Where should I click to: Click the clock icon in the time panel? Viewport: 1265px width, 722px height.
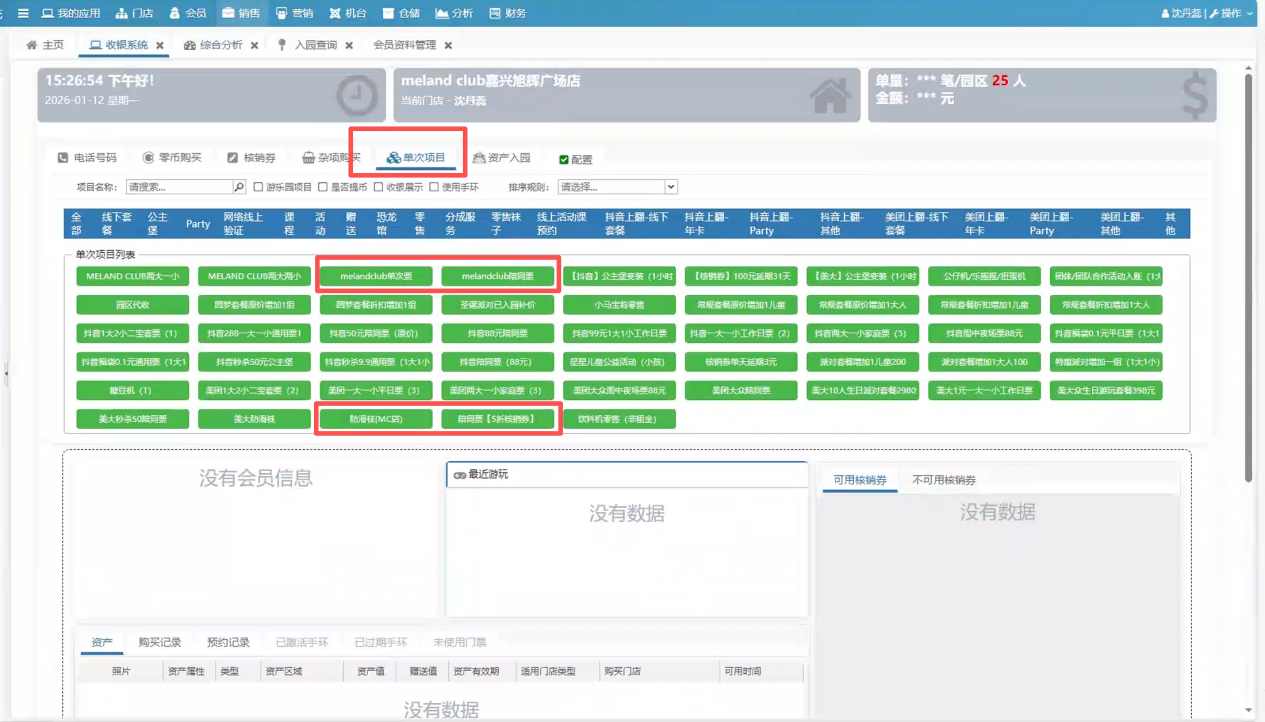tap(355, 96)
